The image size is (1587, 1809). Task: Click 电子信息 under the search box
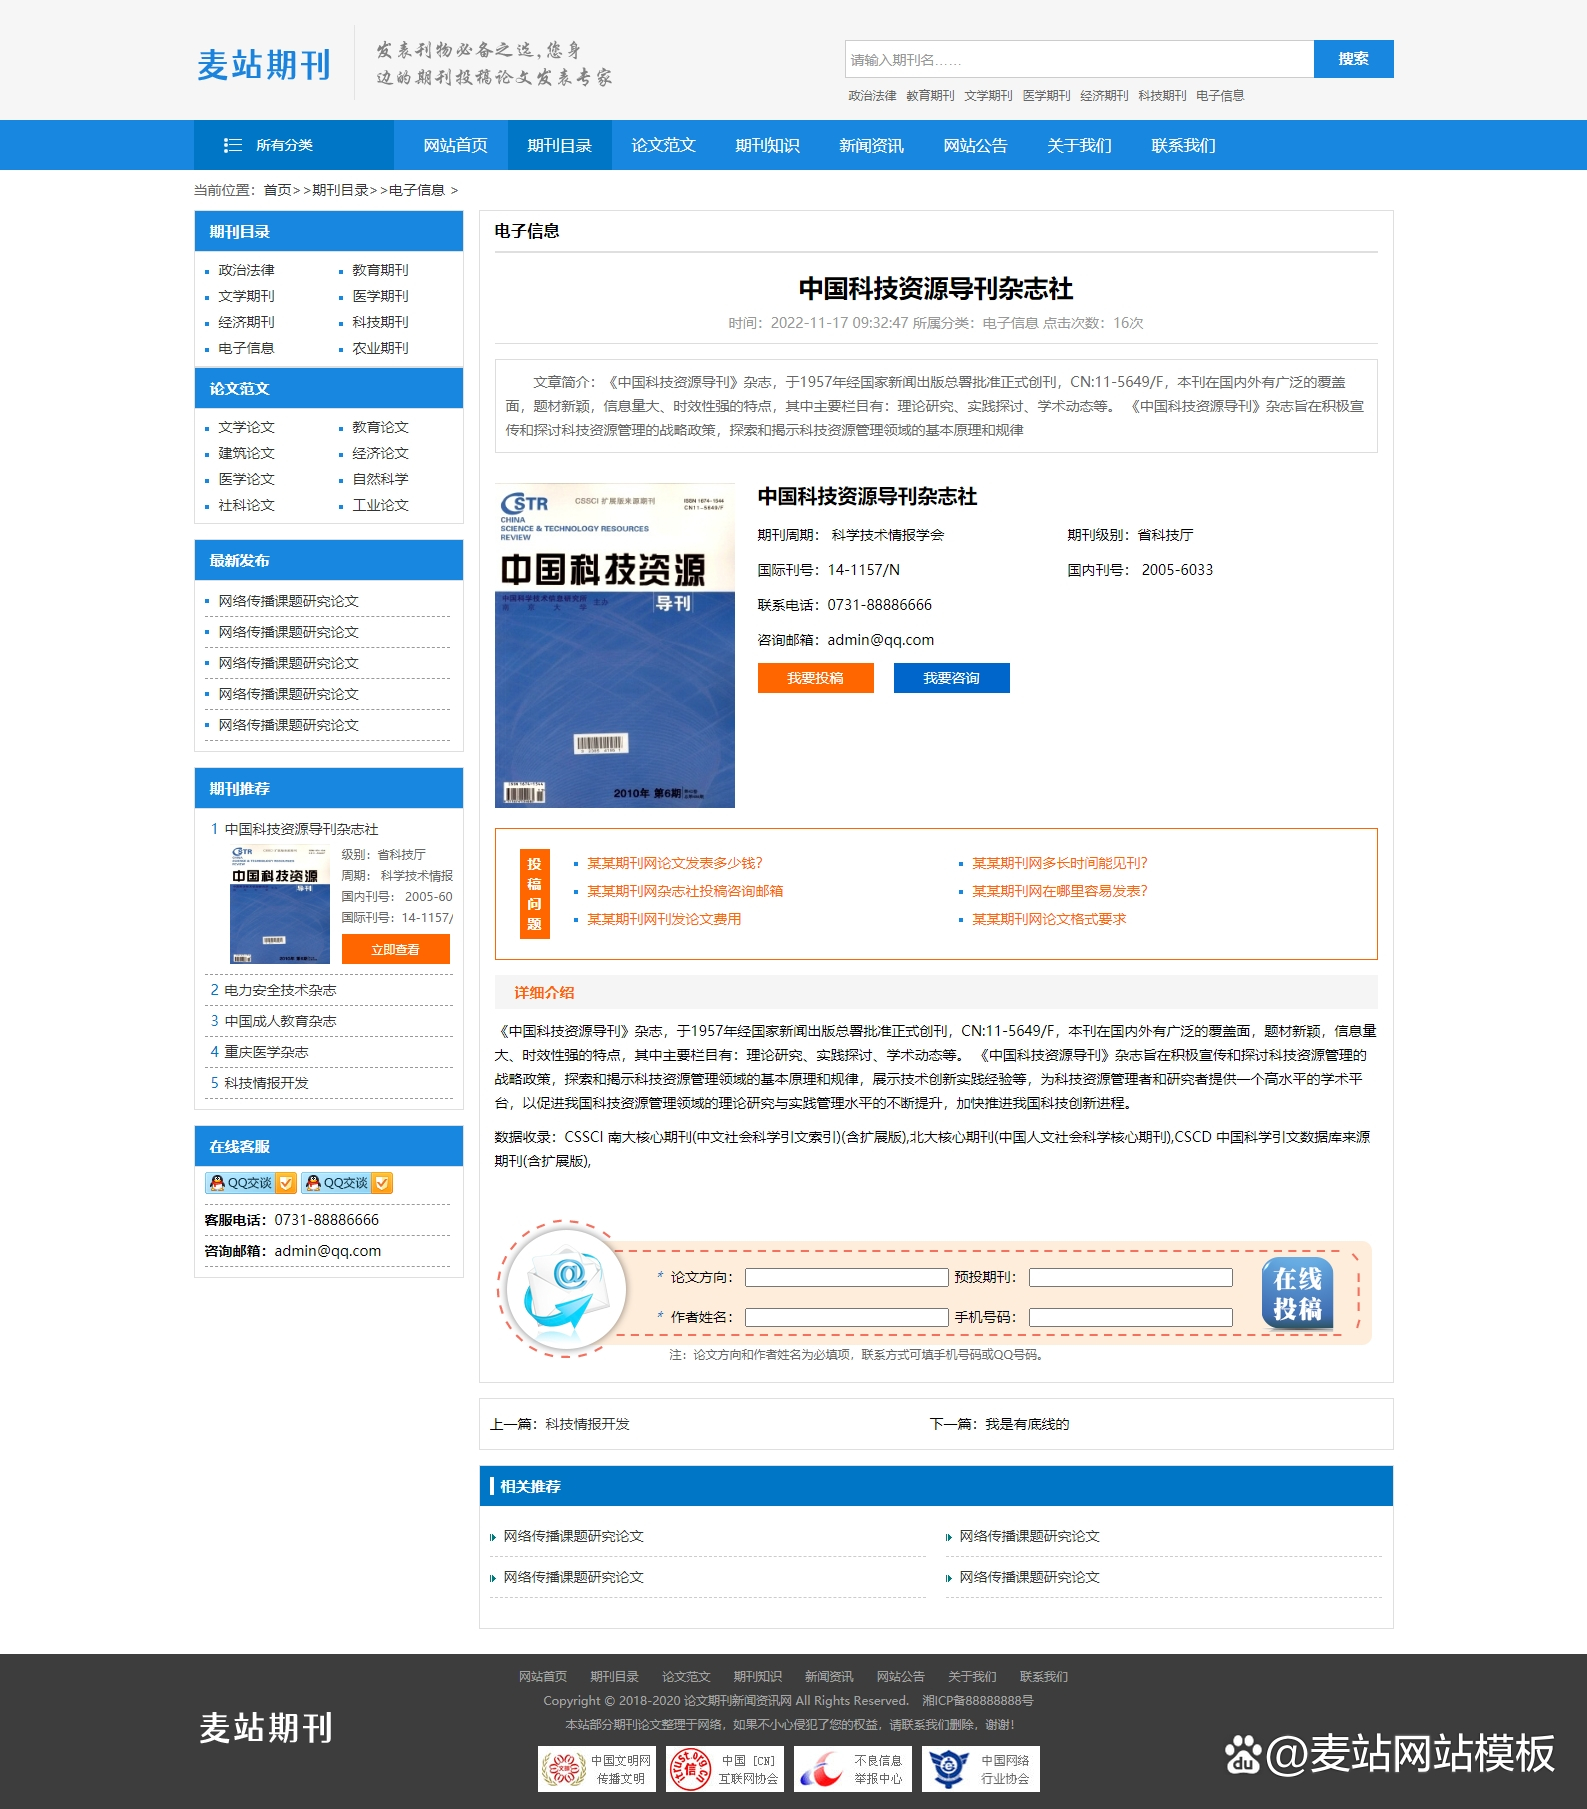(x=1220, y=96)
